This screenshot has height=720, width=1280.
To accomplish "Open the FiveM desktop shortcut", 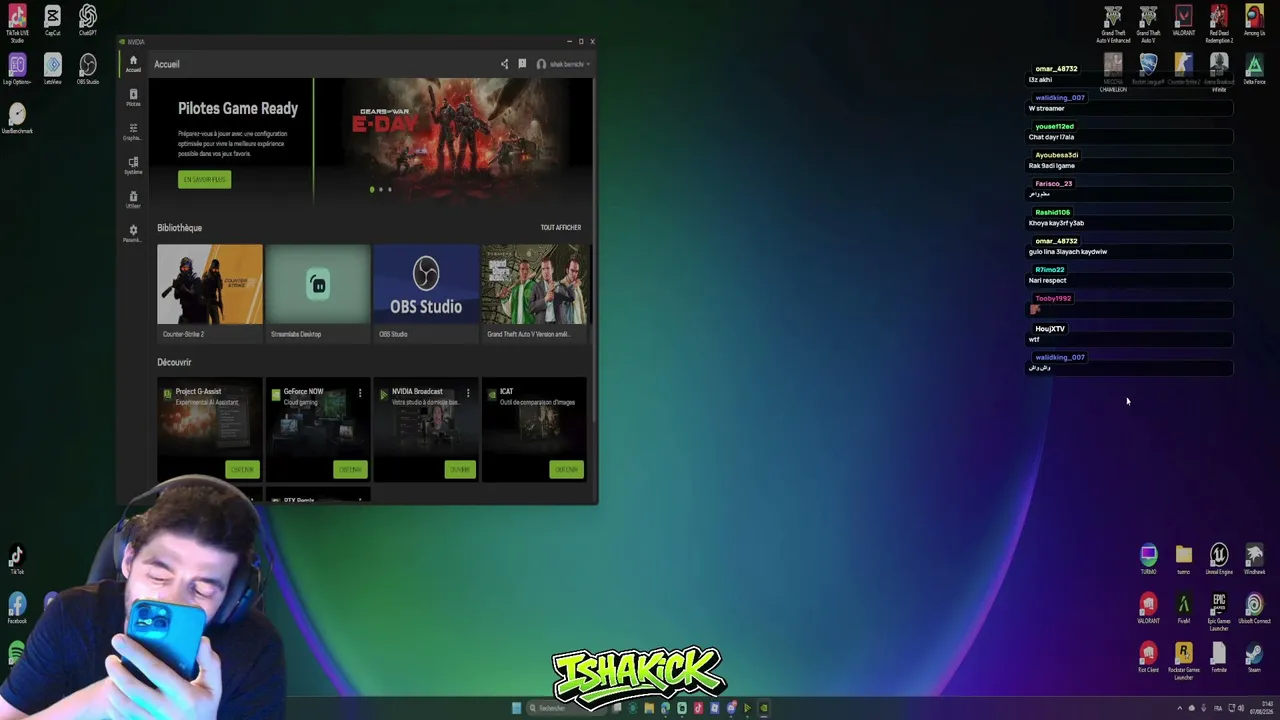I will [1184, 608].
